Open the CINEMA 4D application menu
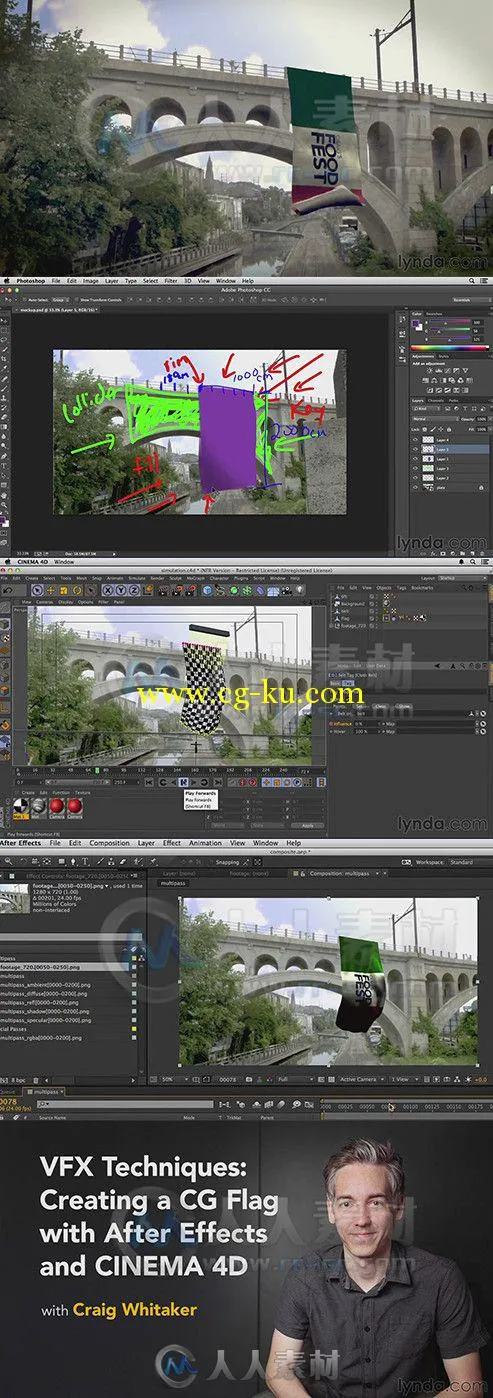493x1398 pixels. pos(32,562)
